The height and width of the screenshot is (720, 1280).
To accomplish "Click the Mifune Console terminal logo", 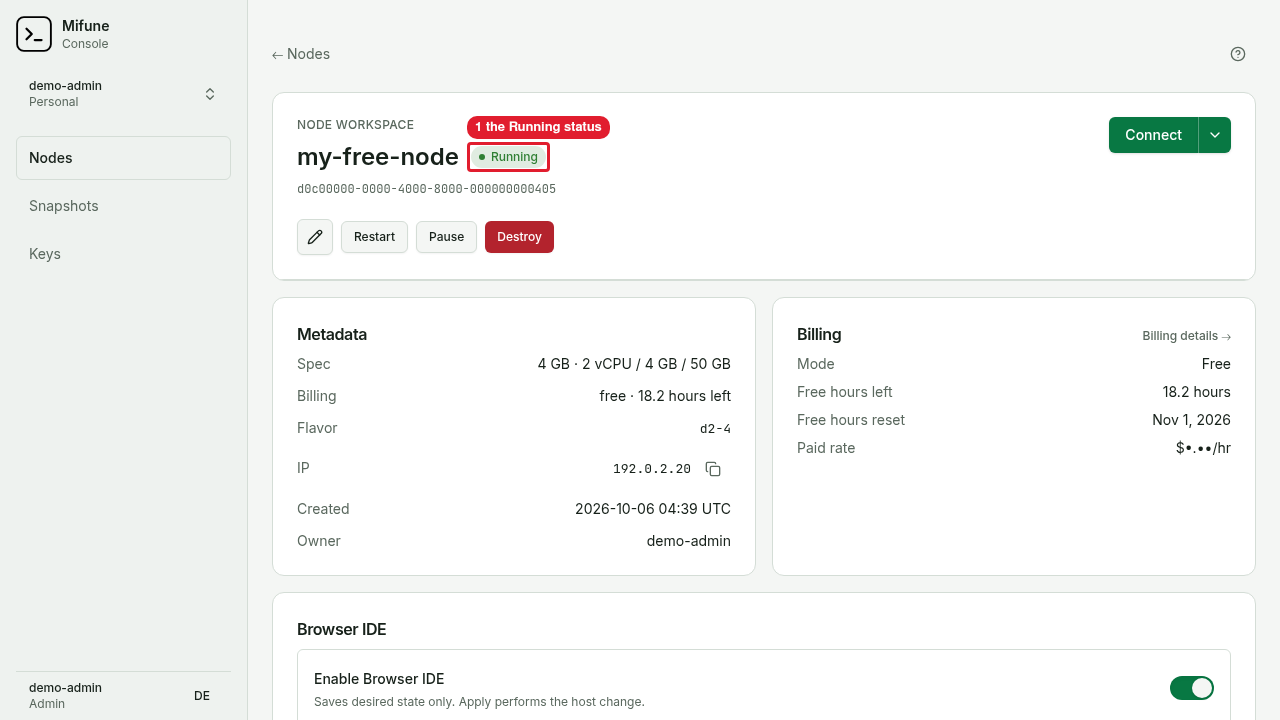I will tap(34, 34).
